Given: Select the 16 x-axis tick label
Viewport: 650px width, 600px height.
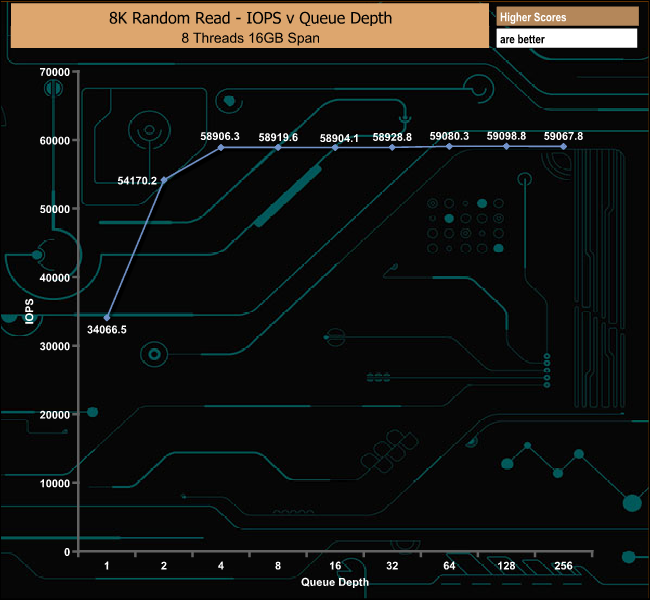Looking at the screenshot, I should point(335,566).
